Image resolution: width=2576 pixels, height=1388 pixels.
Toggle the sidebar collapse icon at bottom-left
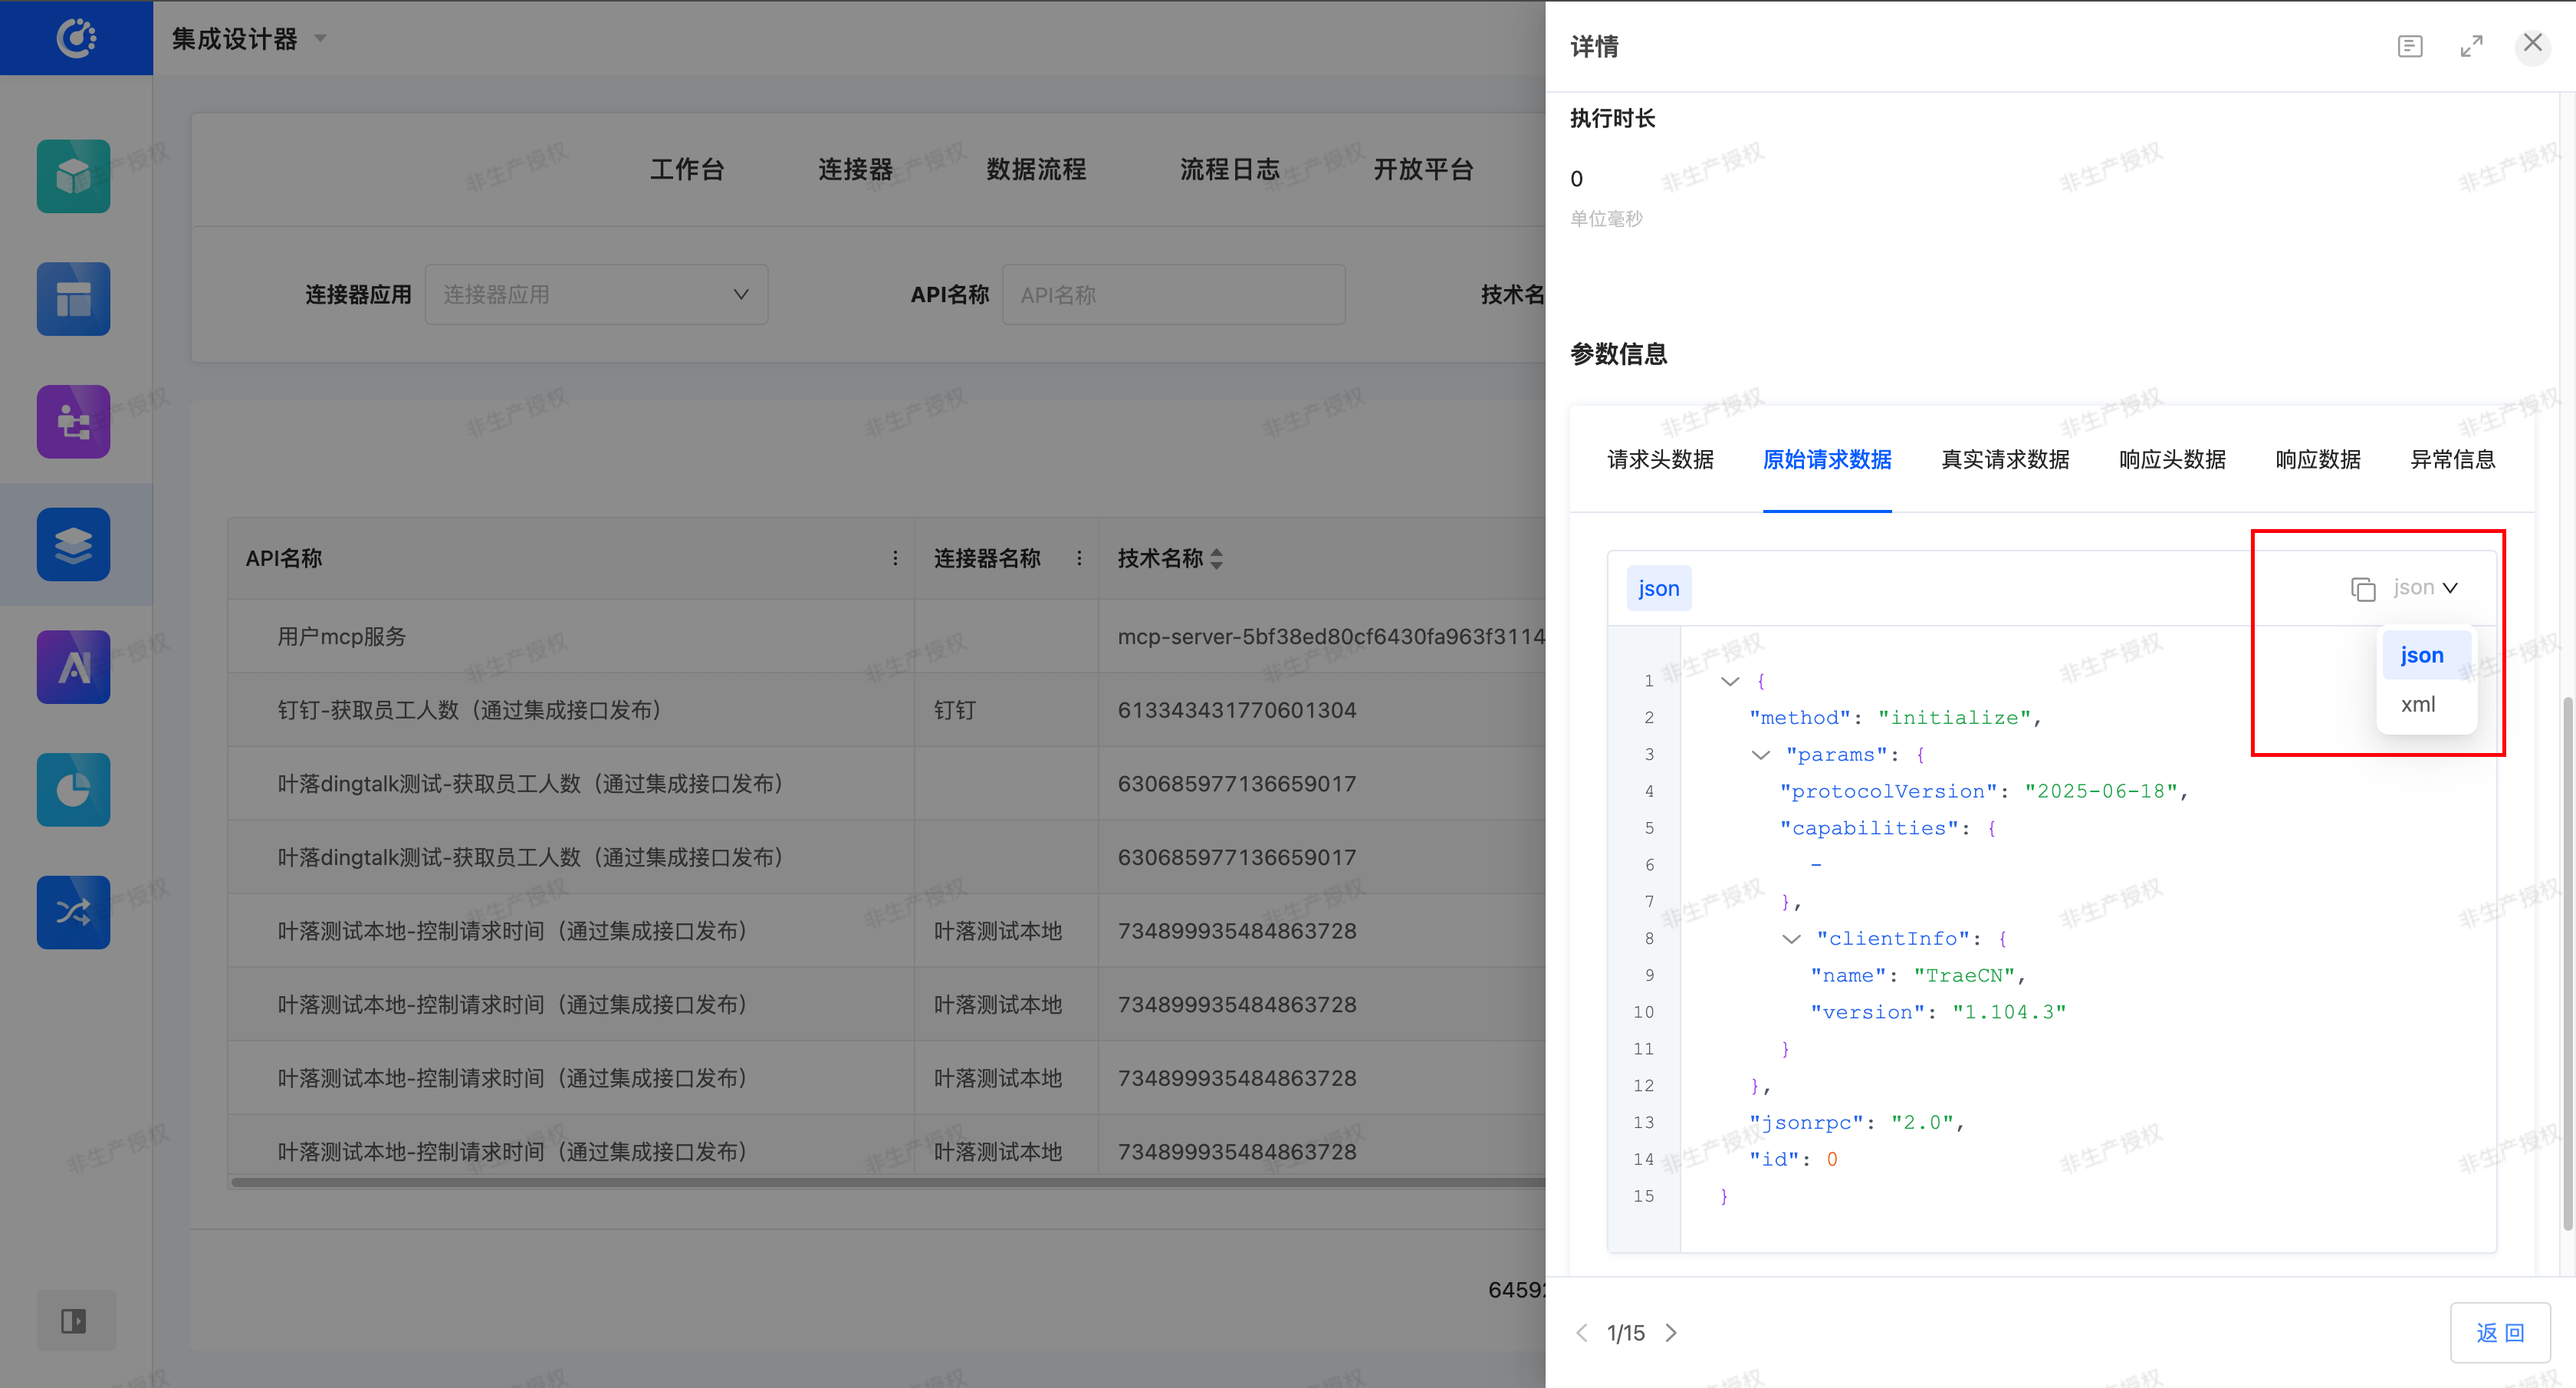click(x=74, y=1321)
